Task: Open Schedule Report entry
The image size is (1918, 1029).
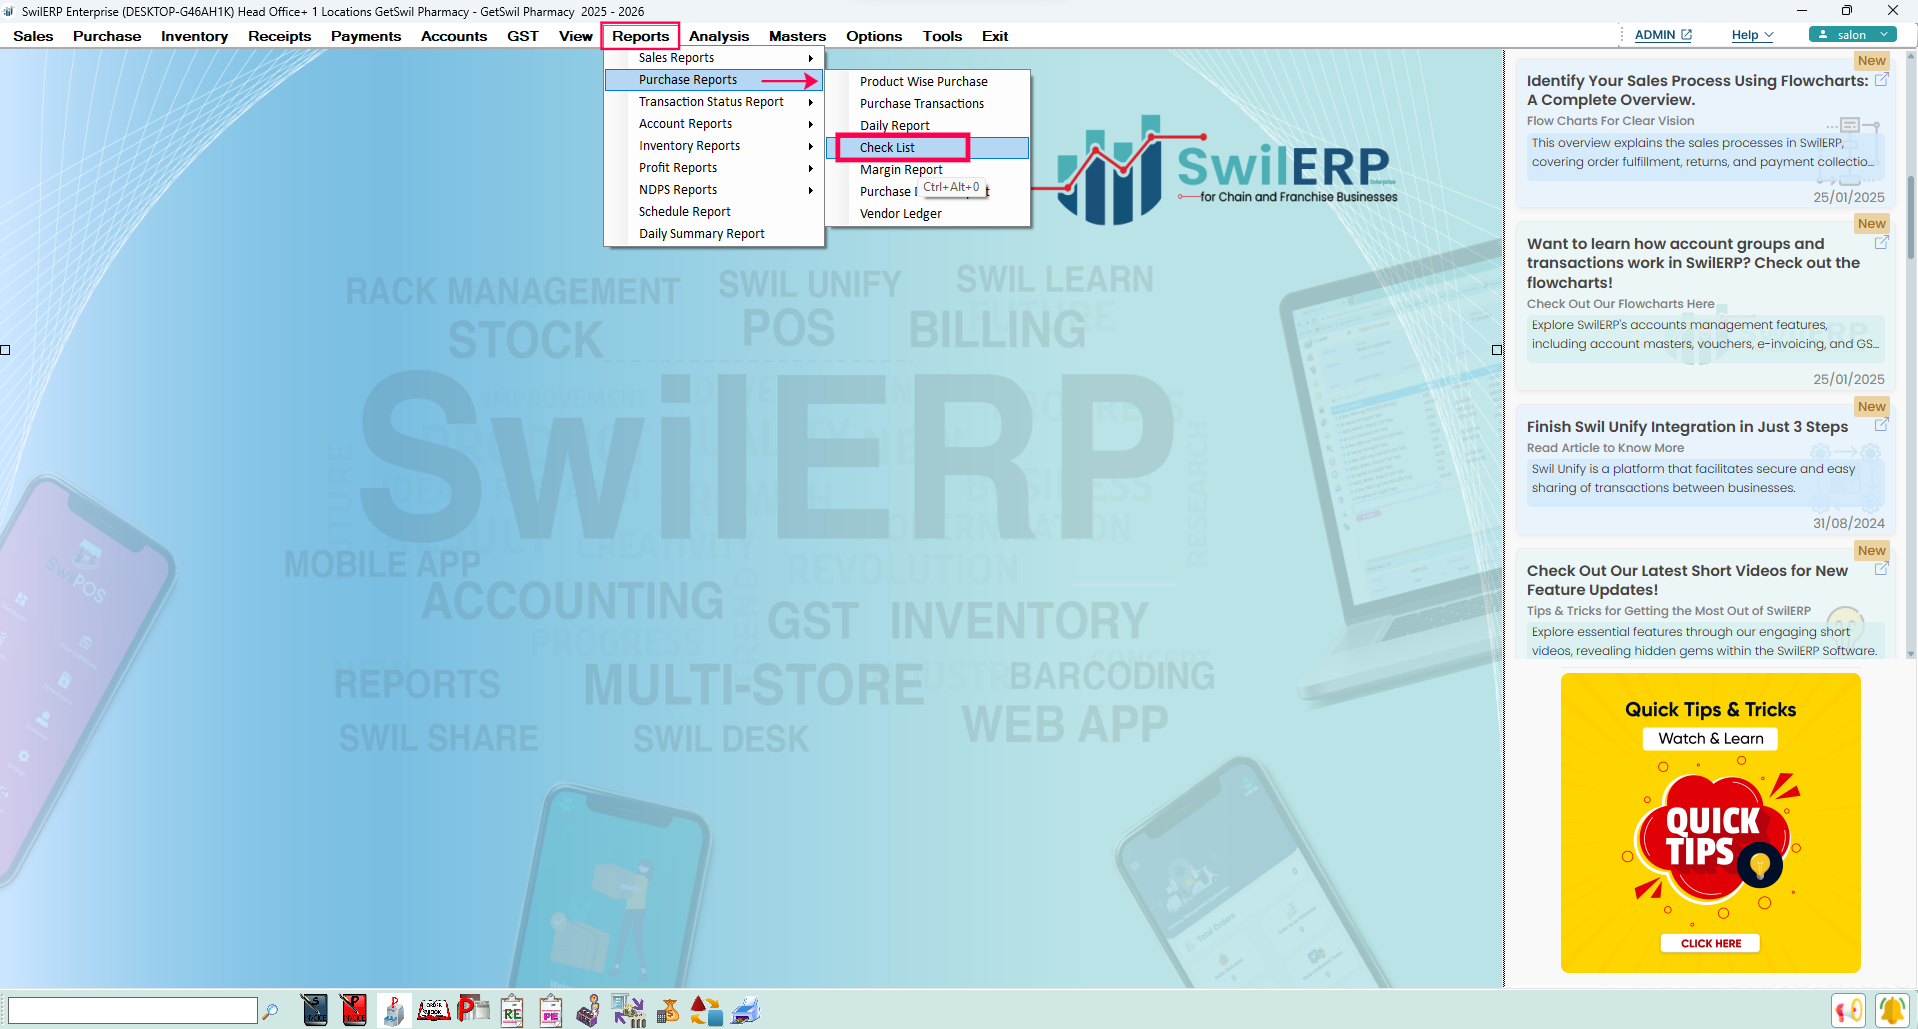Action: coord(714,212)
